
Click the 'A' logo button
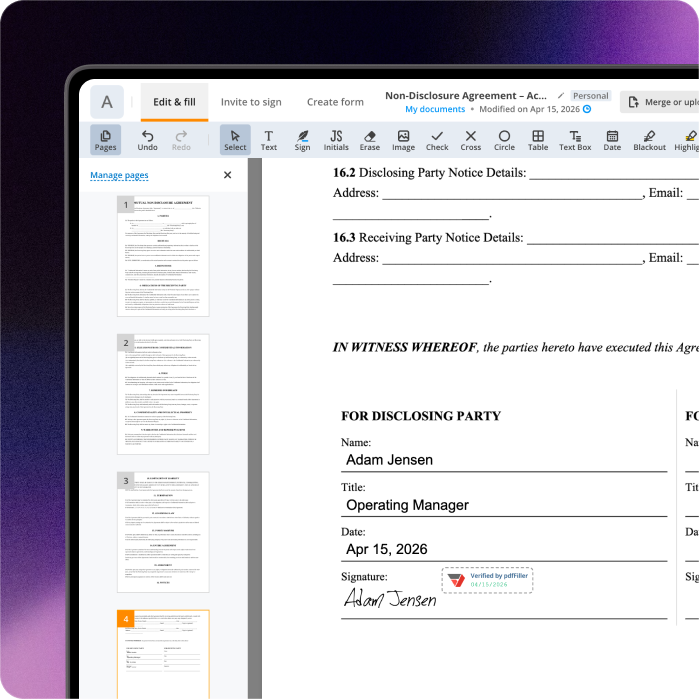[107, 102]
